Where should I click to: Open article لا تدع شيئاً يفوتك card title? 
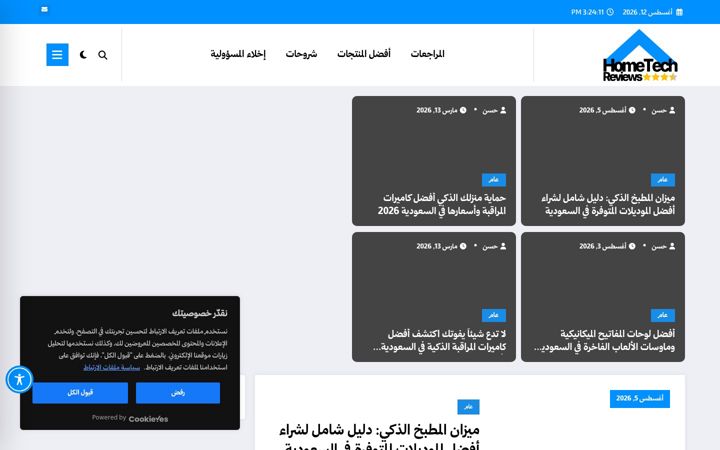click(x=439, y=340)
